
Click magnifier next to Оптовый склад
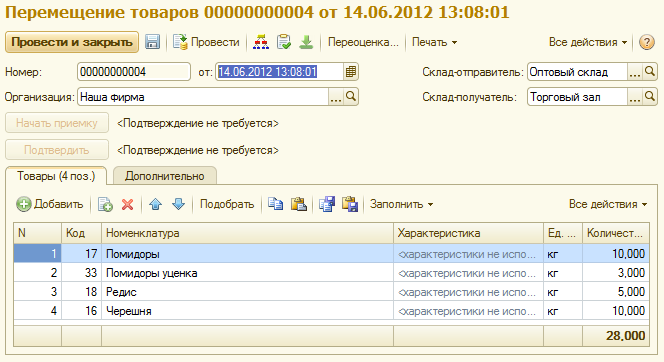[x=650, y=72]
